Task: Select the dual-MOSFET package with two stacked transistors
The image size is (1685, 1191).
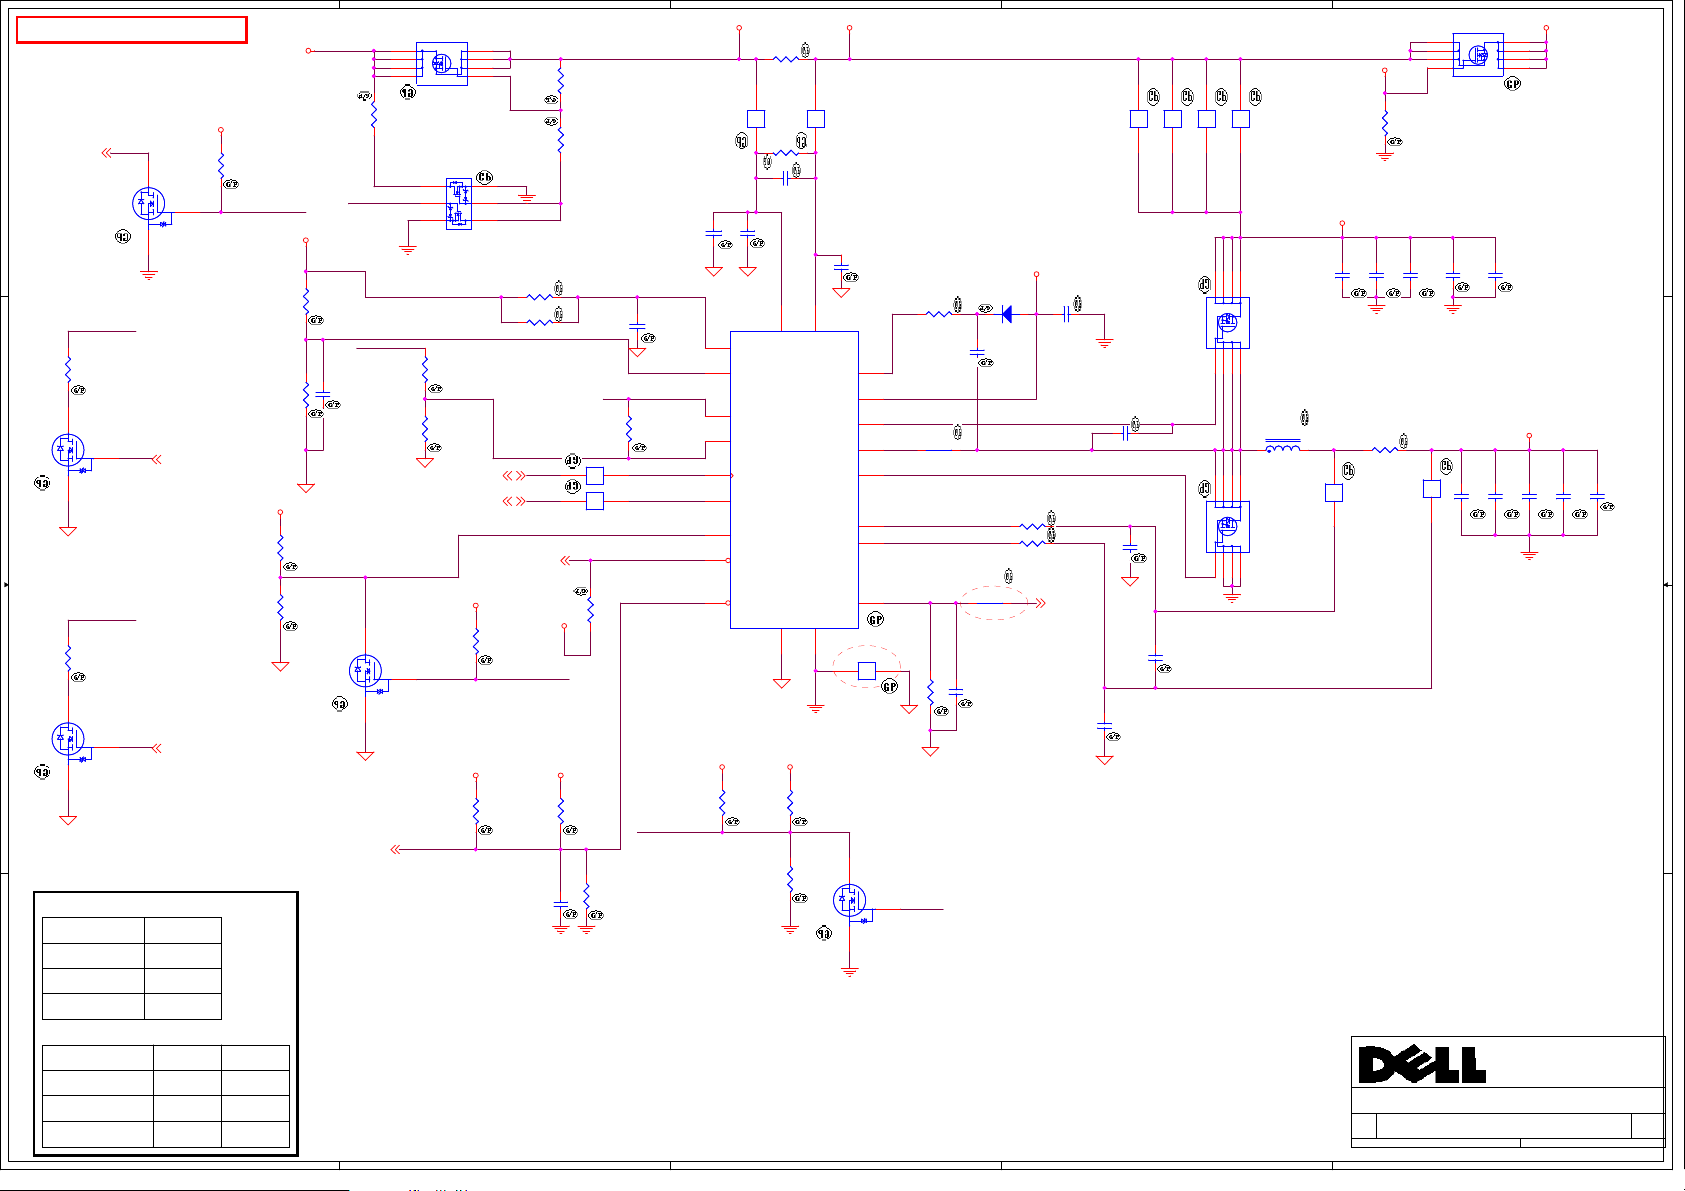Action: [459, 204]
